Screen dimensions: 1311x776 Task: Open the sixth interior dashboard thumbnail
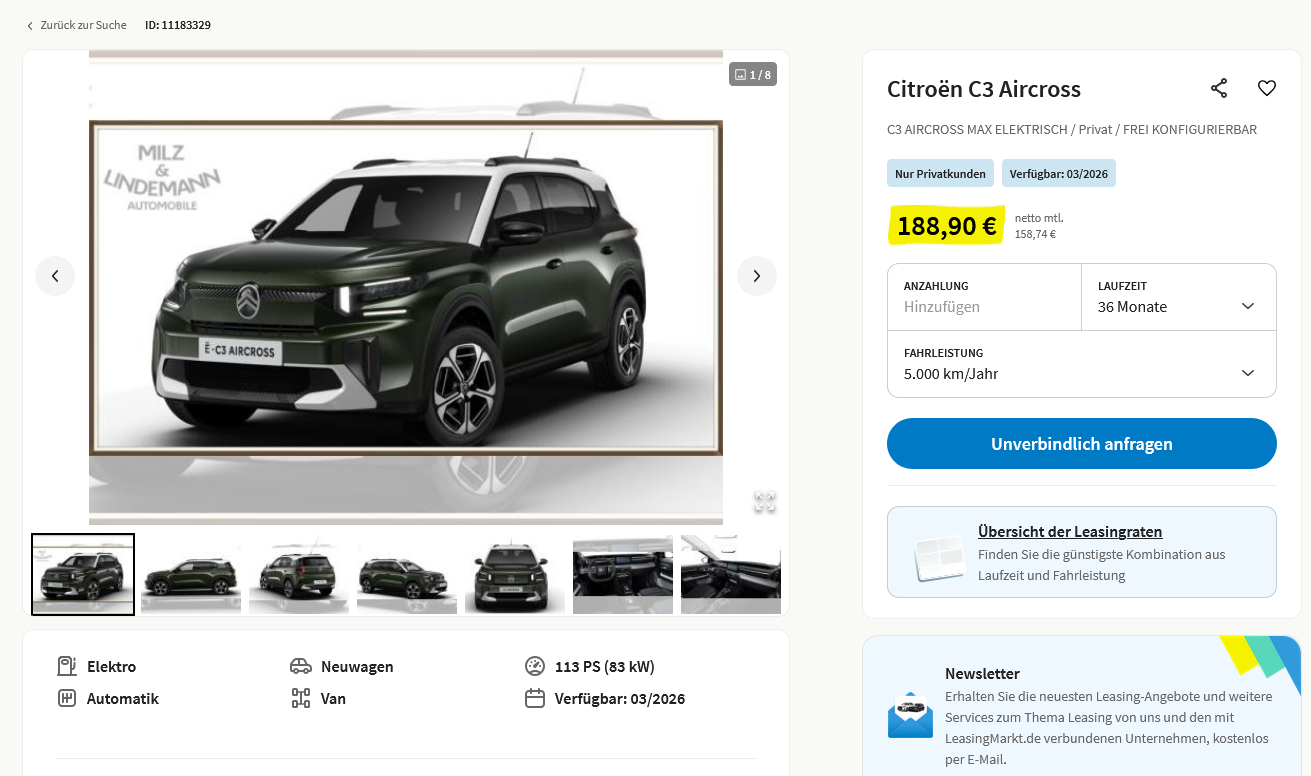click(x=623, y=575)
